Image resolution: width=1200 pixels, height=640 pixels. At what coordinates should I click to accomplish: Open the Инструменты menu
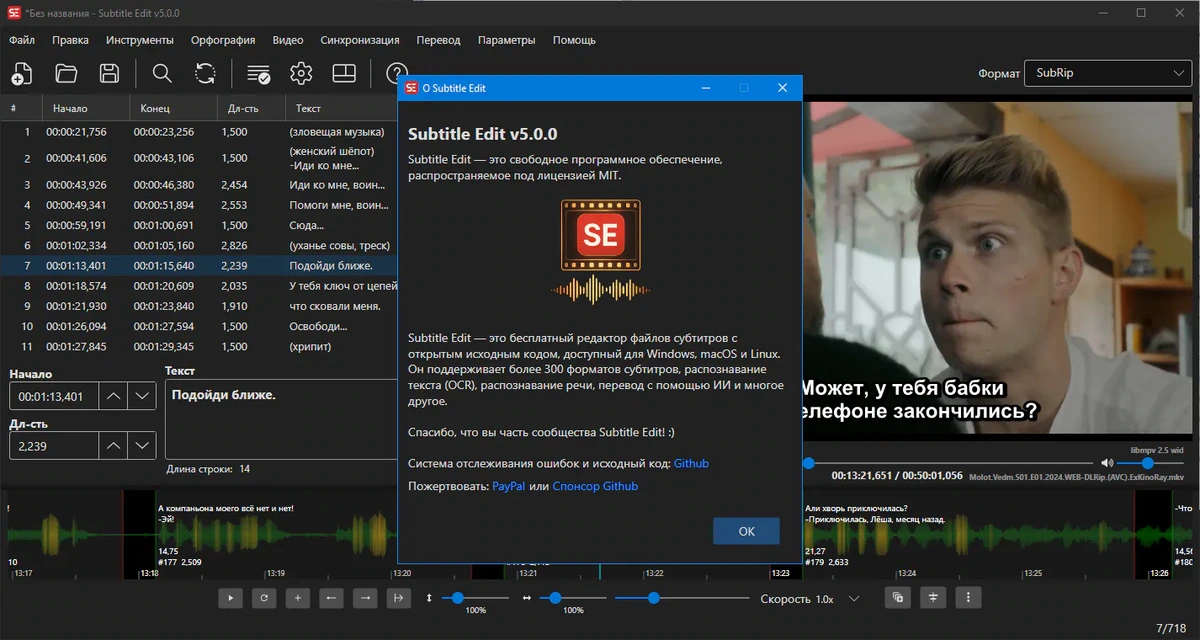[x=140, y=40]
